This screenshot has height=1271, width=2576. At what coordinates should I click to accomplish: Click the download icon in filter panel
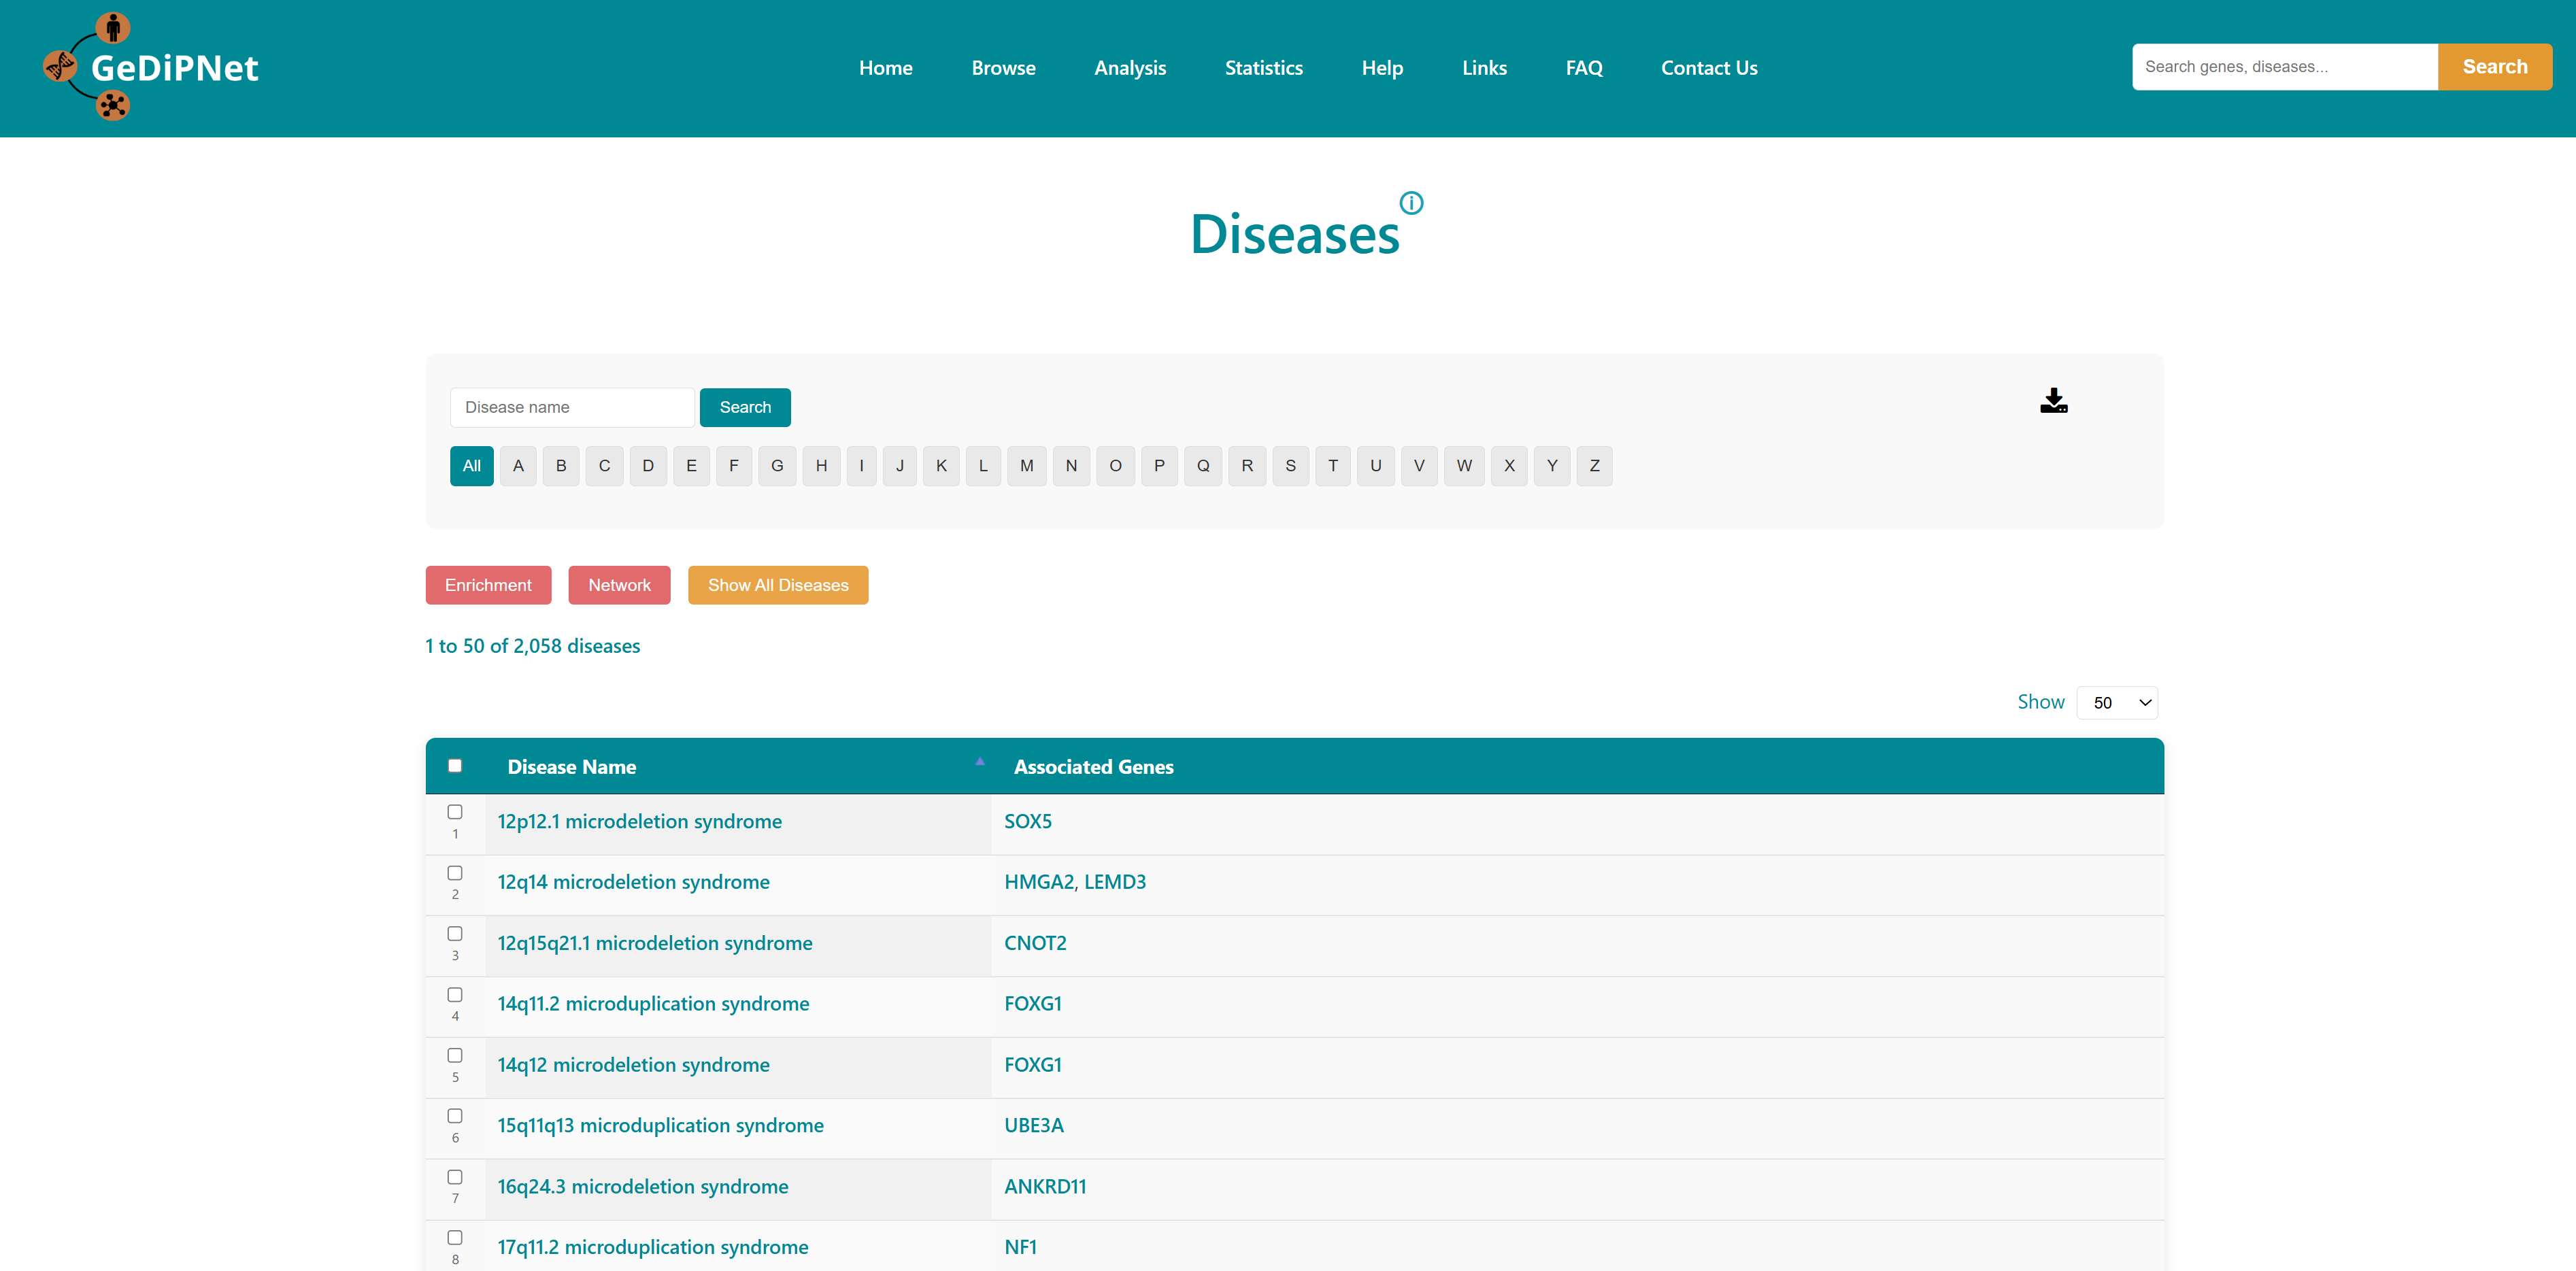(x=2053, y=401)
